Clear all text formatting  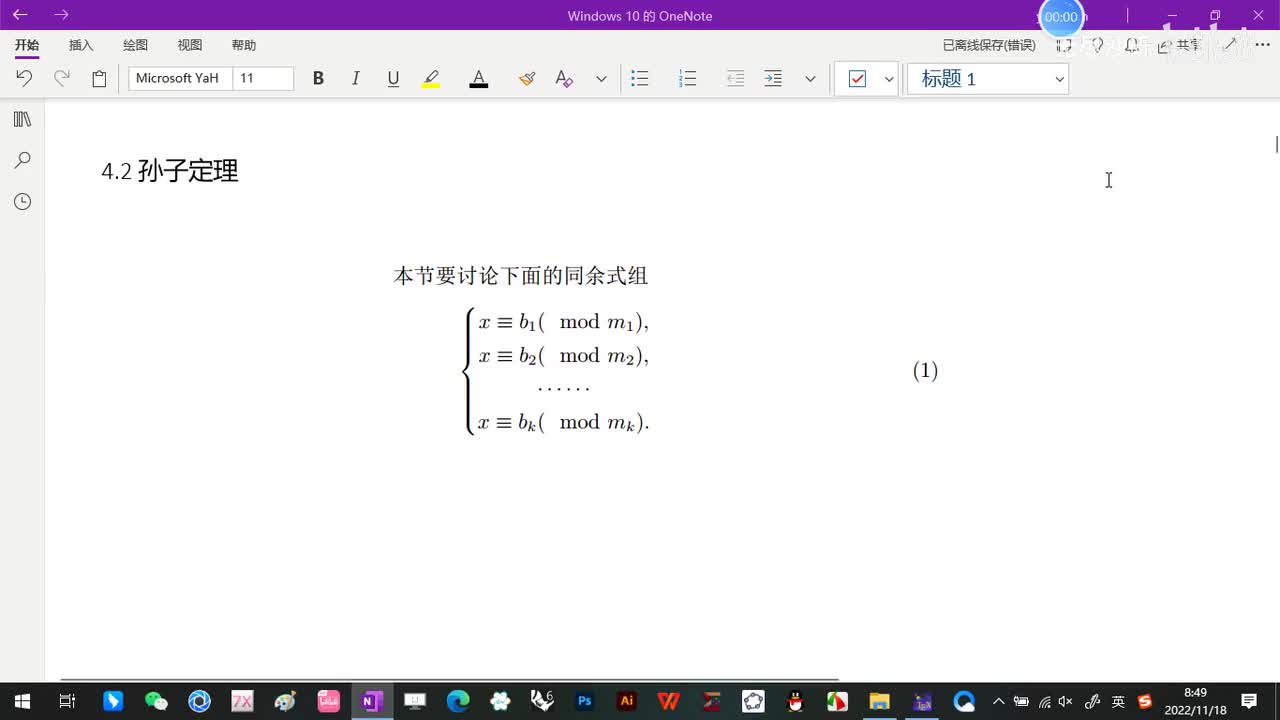click(564, 78)
